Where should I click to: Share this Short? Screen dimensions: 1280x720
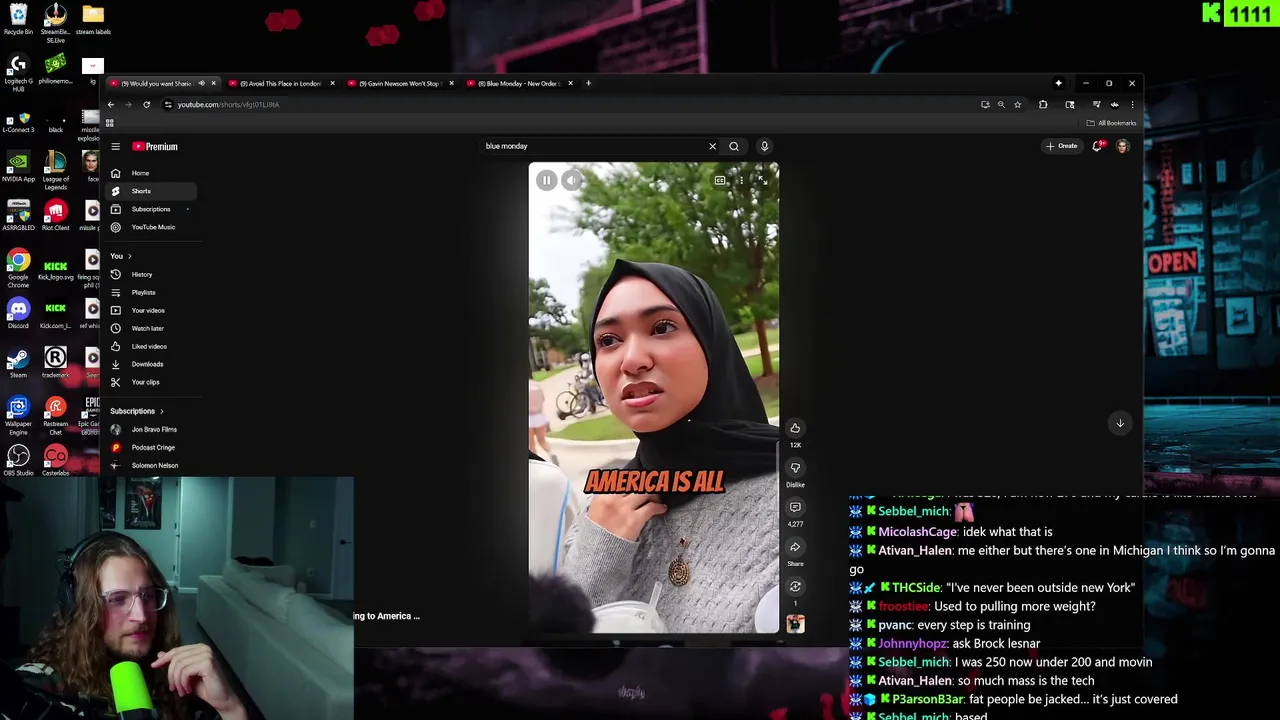pyautogui.click(x=795, y=547)
